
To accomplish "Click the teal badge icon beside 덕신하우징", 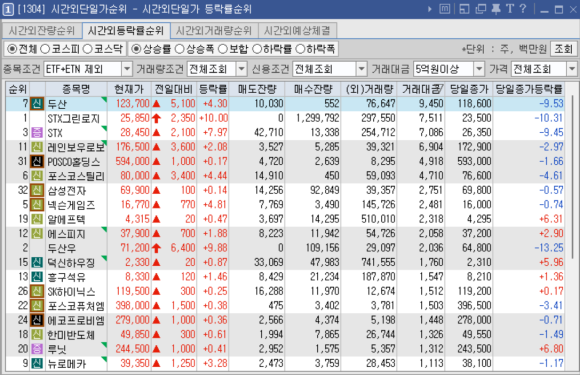I will click(37, 262).
